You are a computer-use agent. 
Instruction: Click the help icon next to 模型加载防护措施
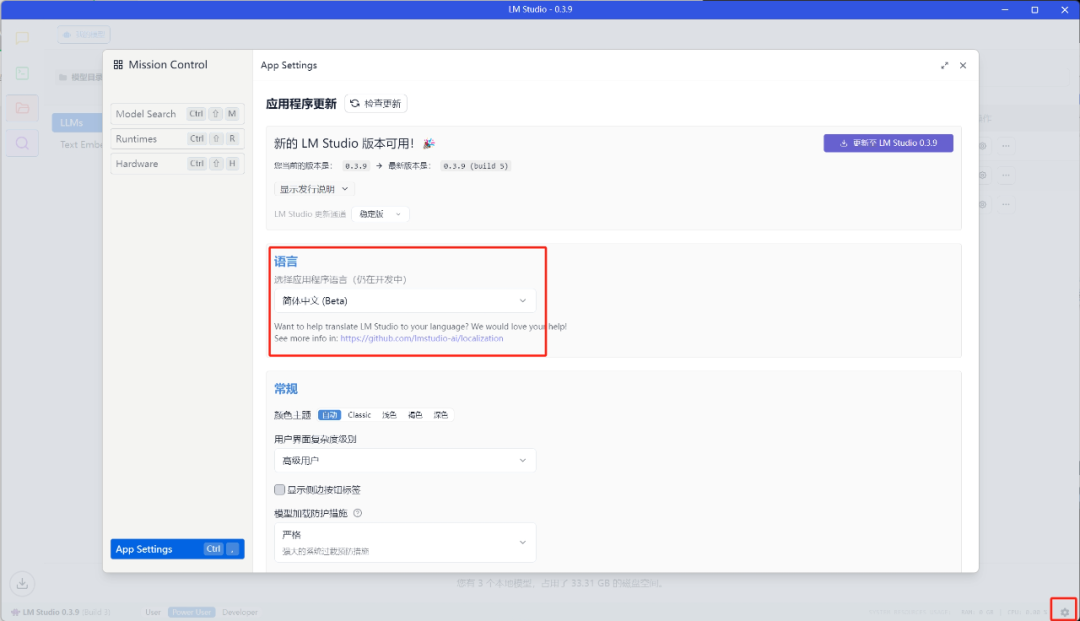coord(357,513)
